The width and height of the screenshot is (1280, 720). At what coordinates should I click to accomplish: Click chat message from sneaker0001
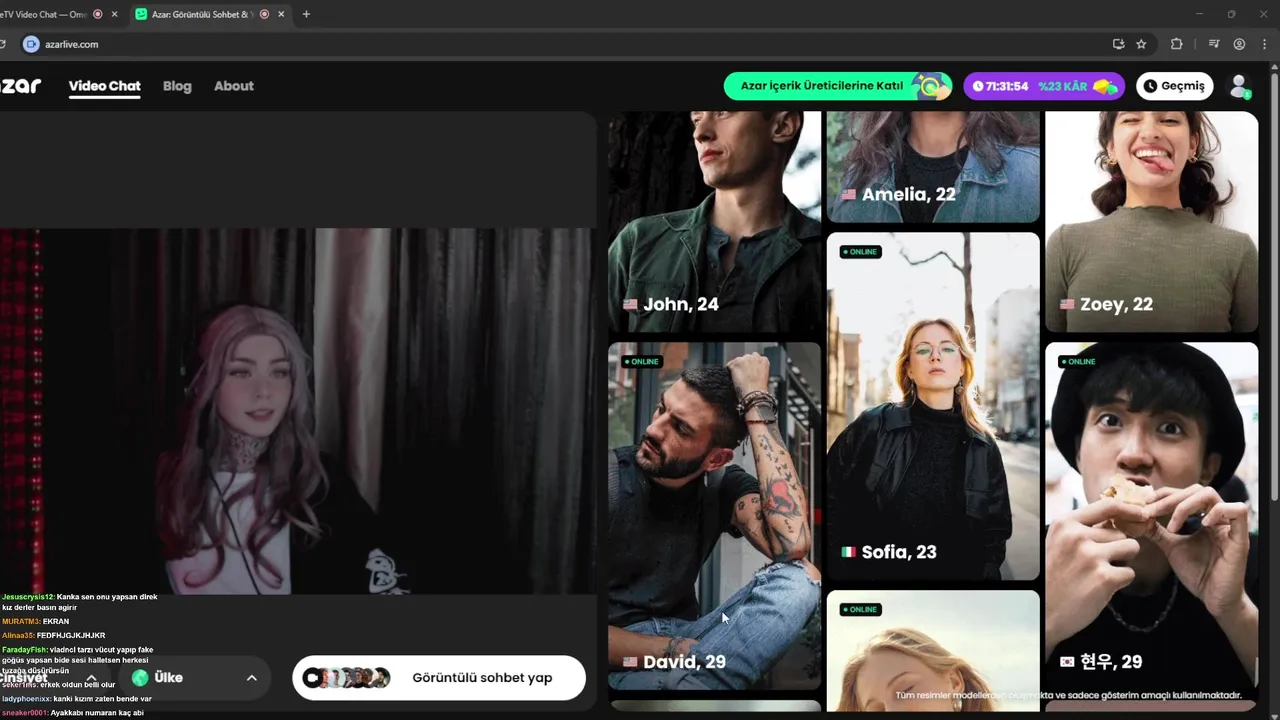pyautogui.click(x=73, y=713)
